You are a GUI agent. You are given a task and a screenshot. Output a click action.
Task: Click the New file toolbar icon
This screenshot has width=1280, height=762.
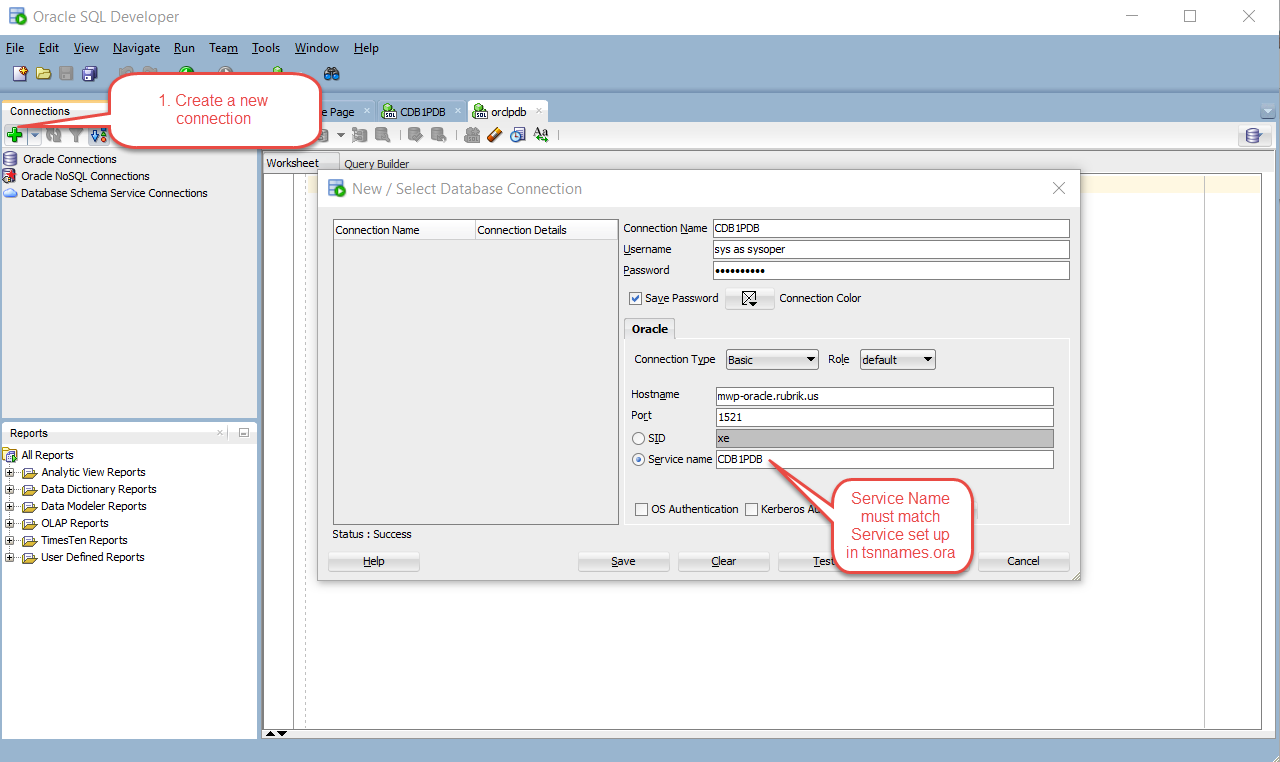click(20, 73)
